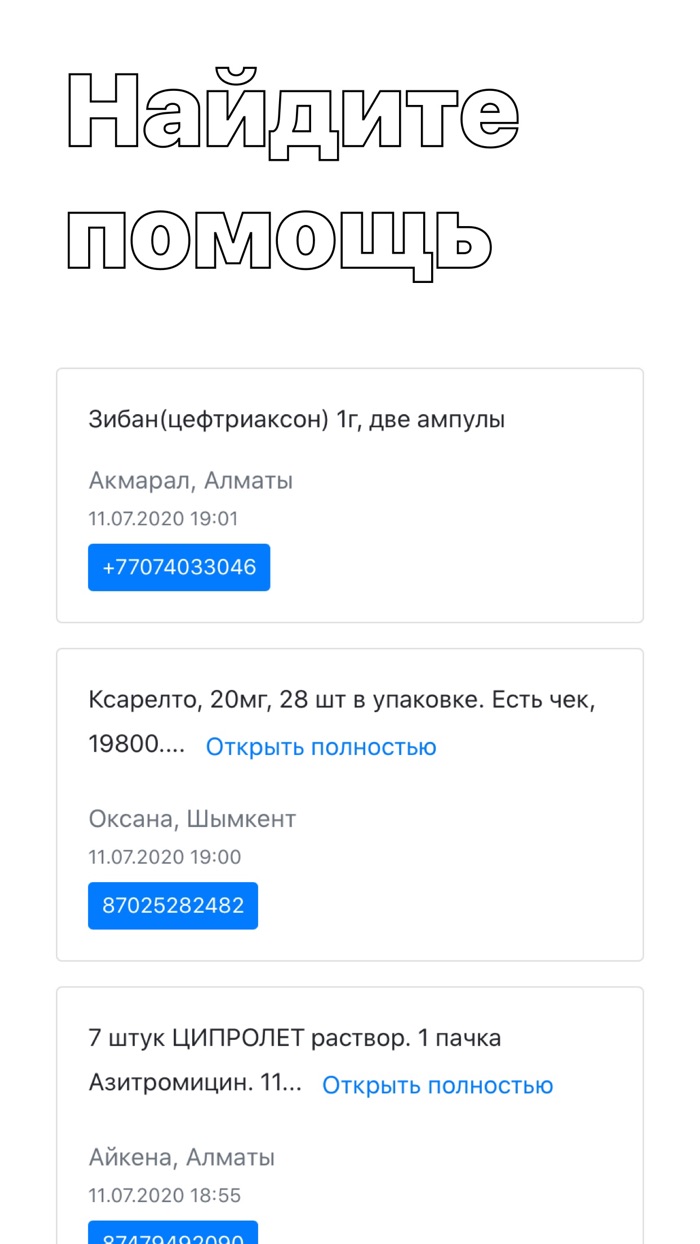Click the truncated 'Азитромицин. 11...' text

click(x=195, y=1085)
